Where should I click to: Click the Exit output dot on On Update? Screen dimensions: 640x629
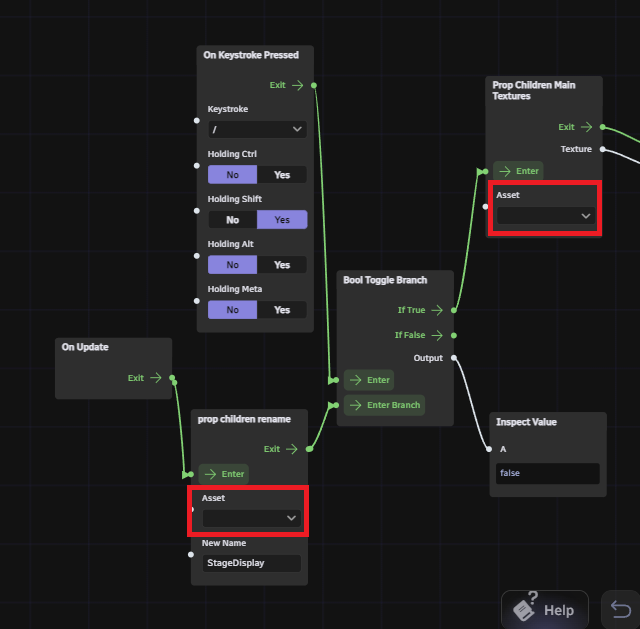pyautogui.click(x=172, y=378)
